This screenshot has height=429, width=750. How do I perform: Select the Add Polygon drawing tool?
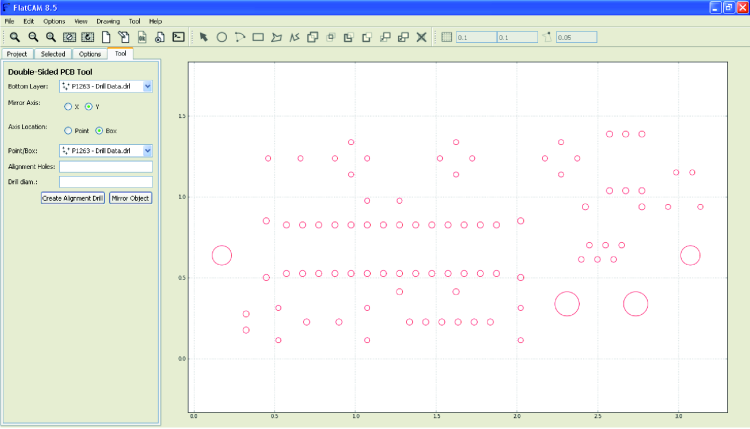[x=276, y=37]
